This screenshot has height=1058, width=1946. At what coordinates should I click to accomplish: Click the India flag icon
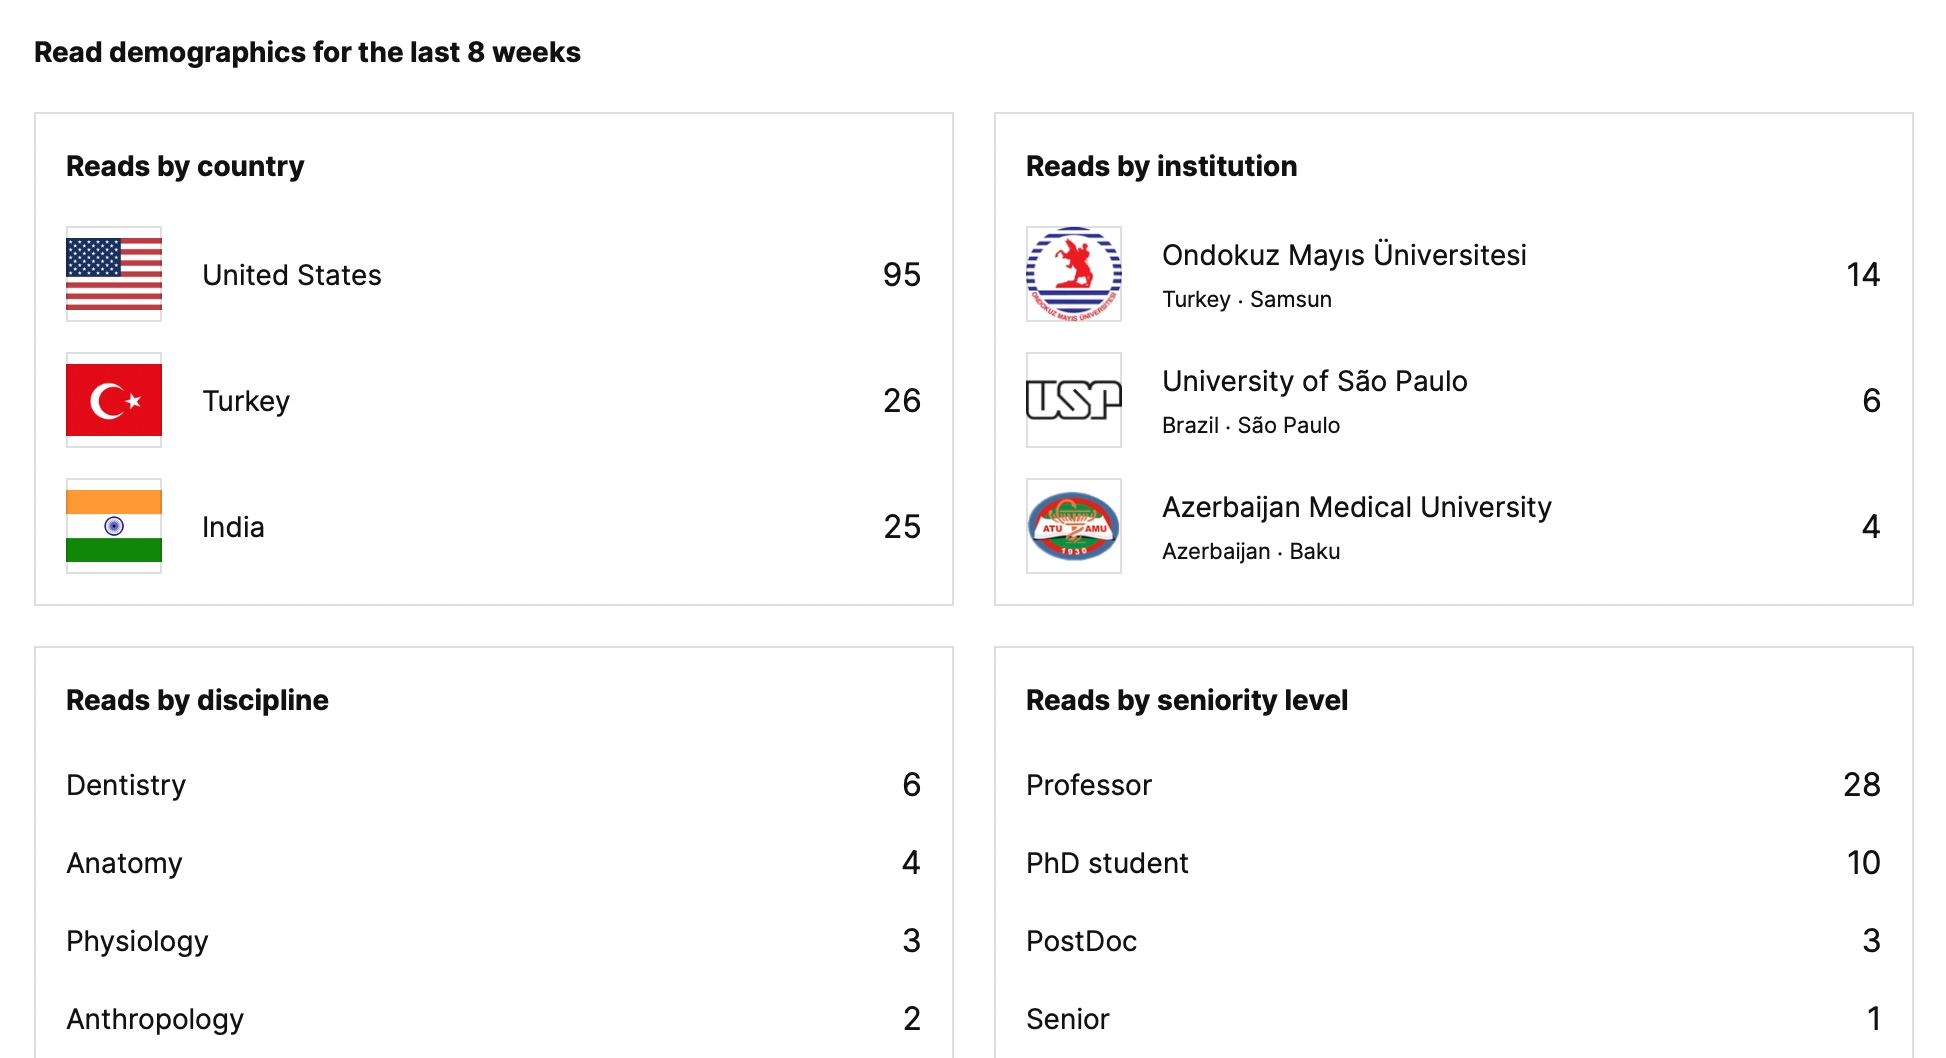pos(114,526)
